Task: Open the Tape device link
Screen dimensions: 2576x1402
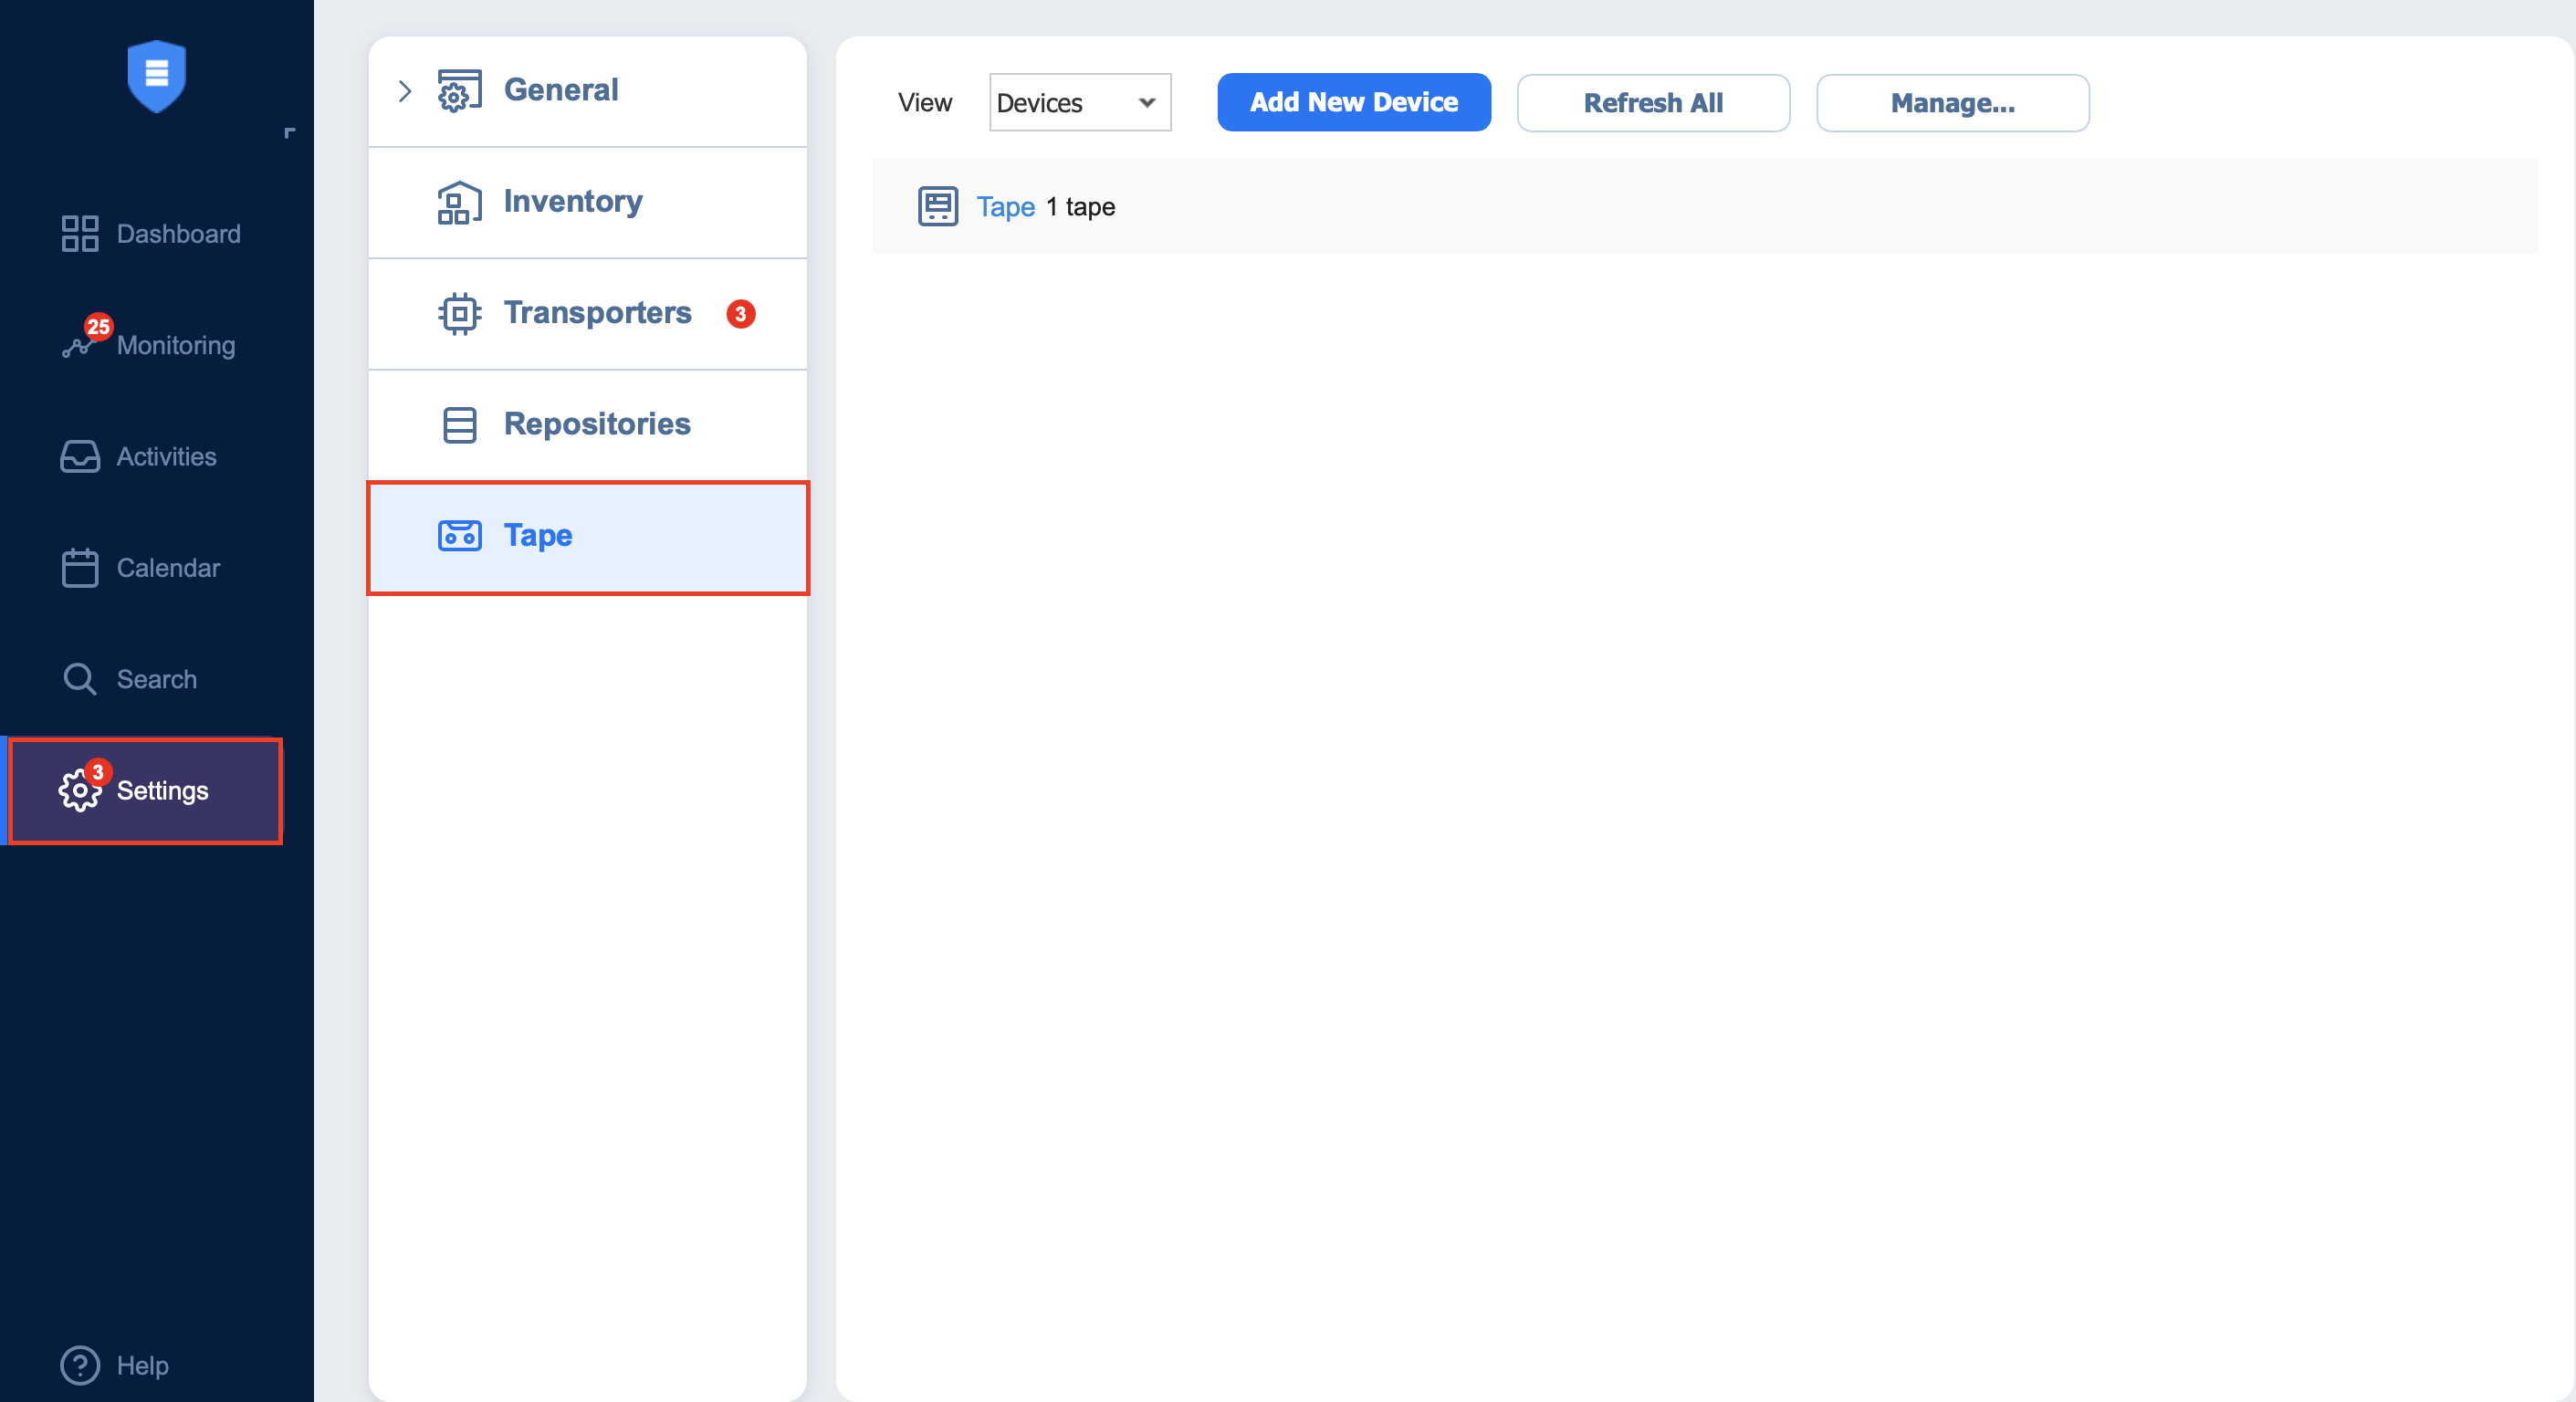Action: coord(1005,206)
